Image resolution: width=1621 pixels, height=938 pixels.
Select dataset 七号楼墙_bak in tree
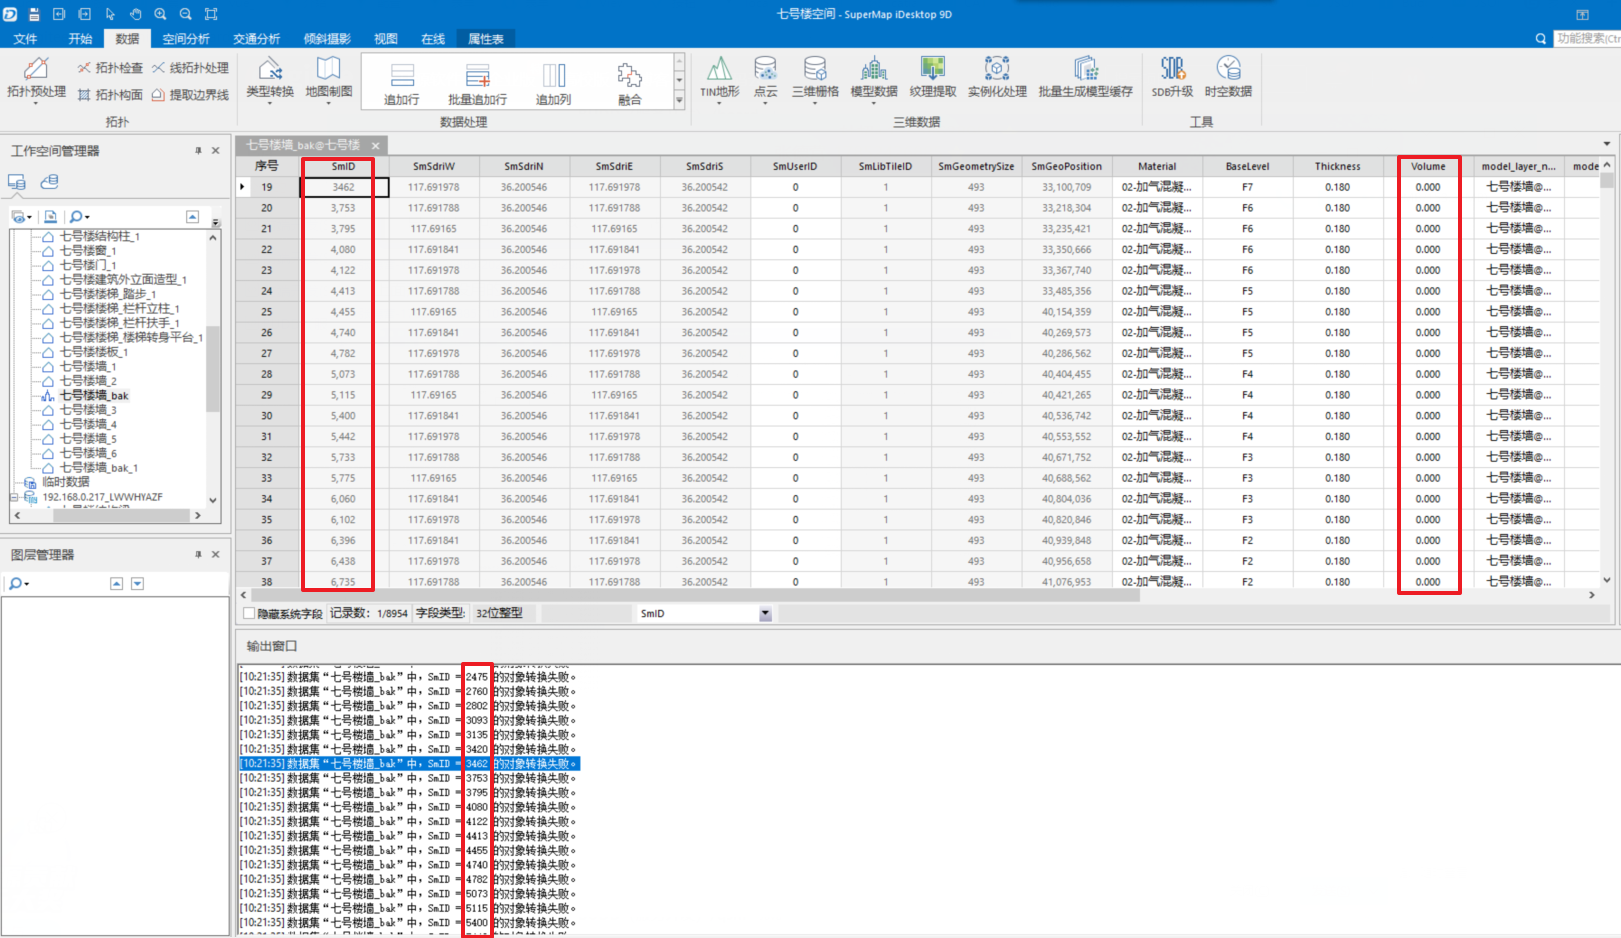(94, 396)
